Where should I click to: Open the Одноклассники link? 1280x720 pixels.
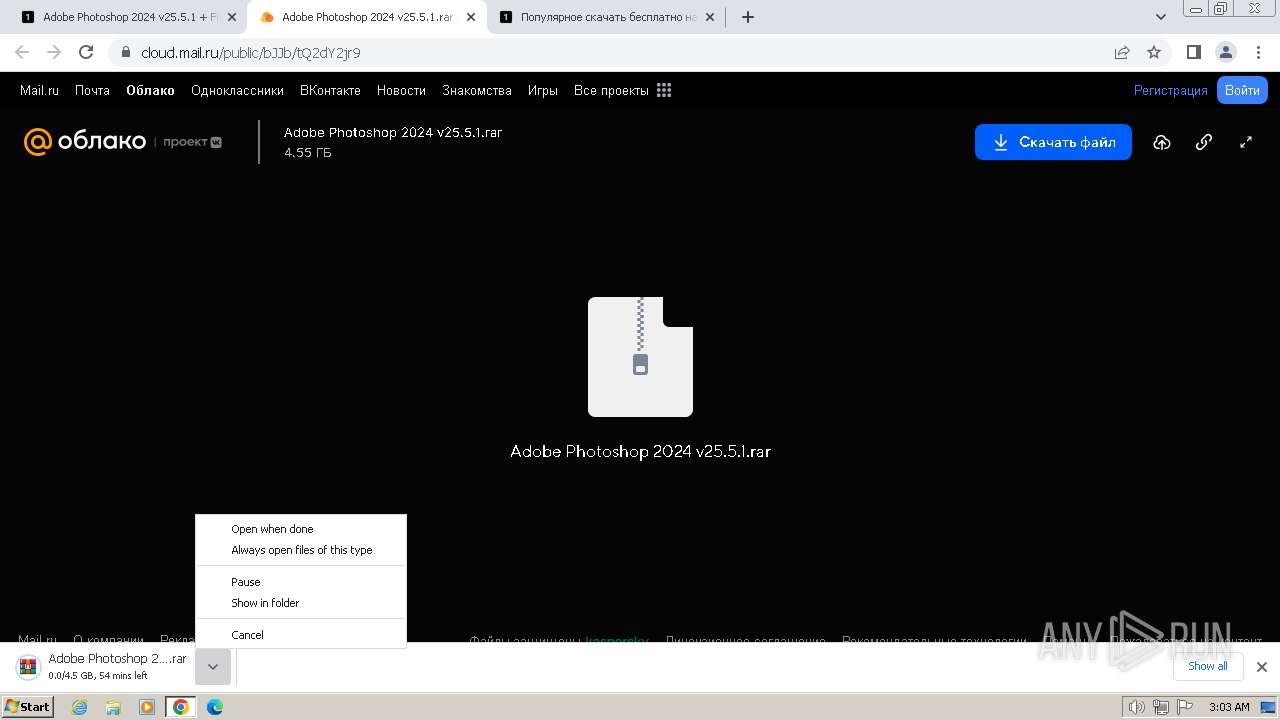pyautogui.click(x=237, y=90)
